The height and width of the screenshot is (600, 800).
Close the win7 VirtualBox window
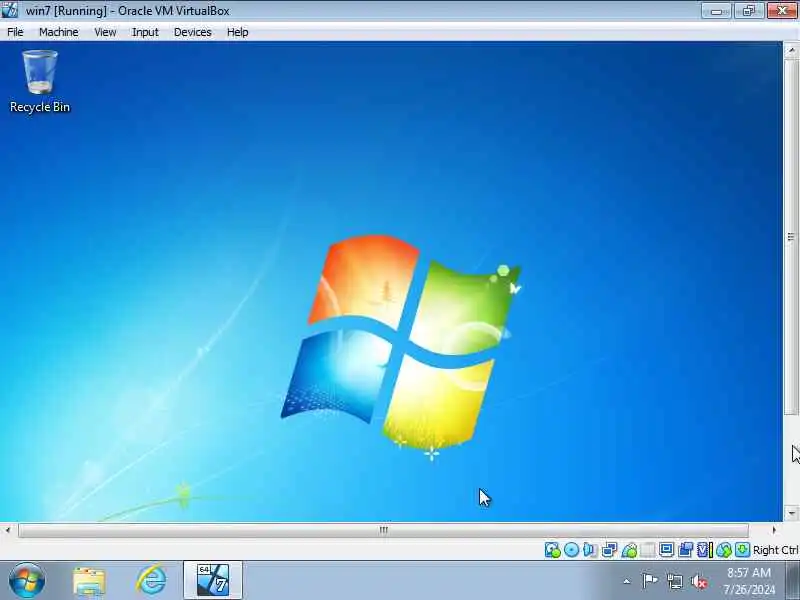click(x=782, y=11)
